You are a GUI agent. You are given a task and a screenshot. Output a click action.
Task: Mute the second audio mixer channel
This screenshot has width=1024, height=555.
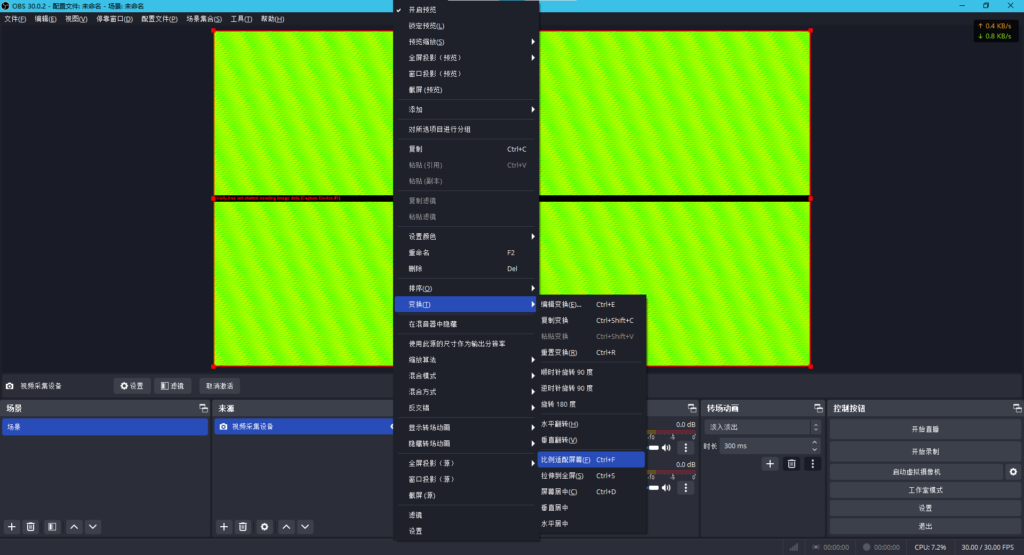coord(666,489)
